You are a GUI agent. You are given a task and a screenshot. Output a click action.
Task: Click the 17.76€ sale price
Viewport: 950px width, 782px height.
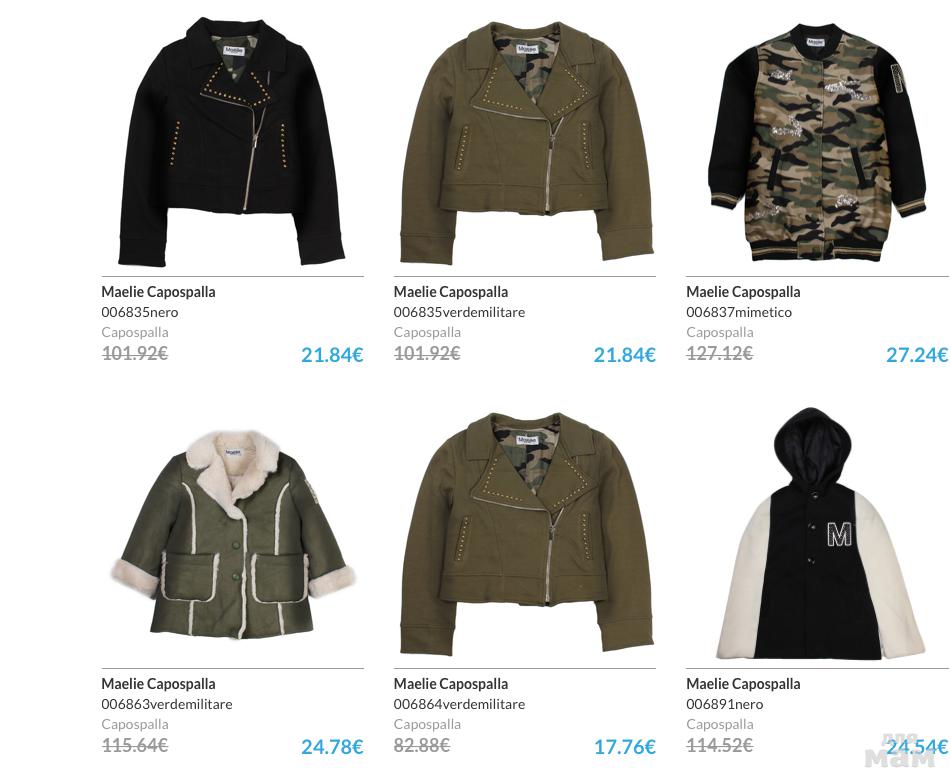pyautogui.click(x=625, y=747)
